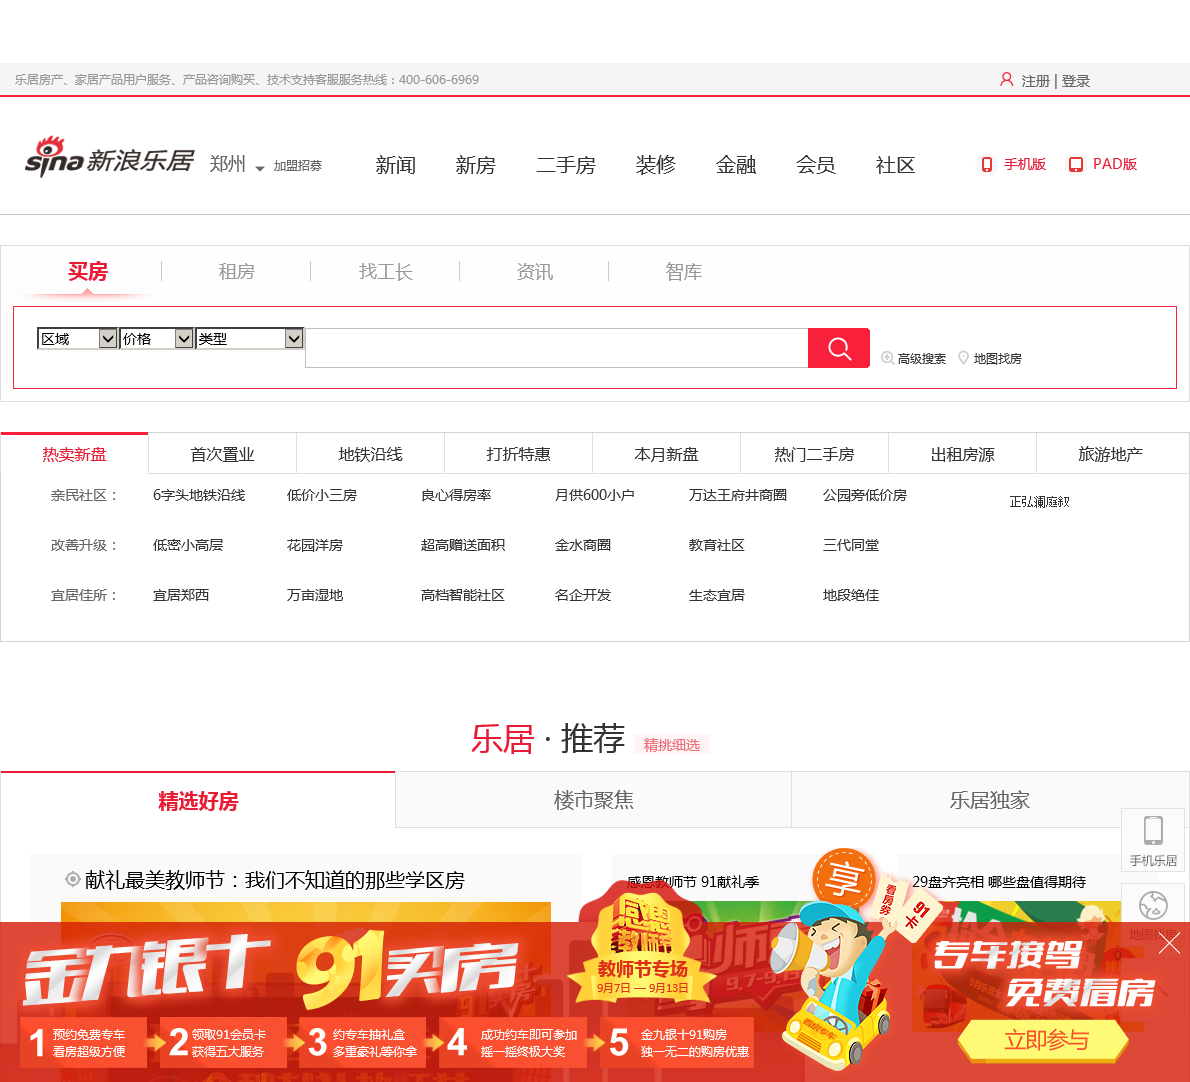1190x1082 pixels.
Task: Go to 社区 in main navigation
Action: 896,165
